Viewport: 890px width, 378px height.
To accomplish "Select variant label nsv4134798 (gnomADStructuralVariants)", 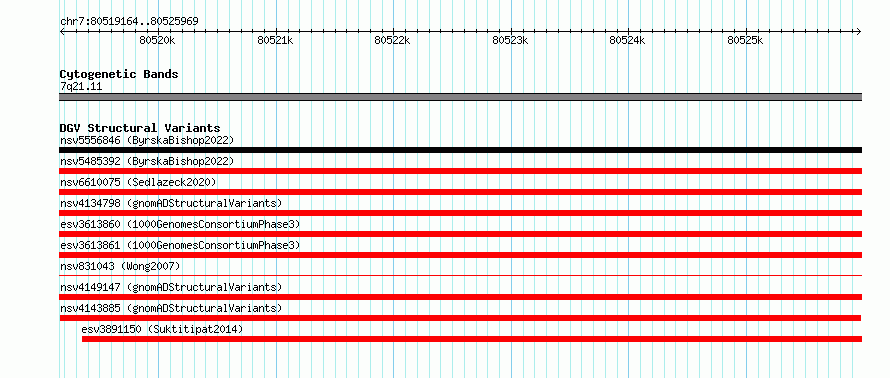I will pos(171,203).
